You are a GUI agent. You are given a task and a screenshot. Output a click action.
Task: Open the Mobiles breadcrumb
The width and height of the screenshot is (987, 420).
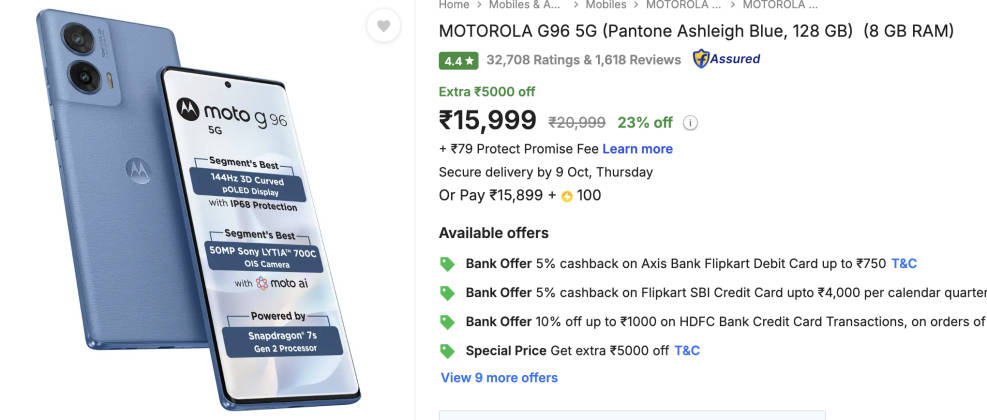(606, 5)
